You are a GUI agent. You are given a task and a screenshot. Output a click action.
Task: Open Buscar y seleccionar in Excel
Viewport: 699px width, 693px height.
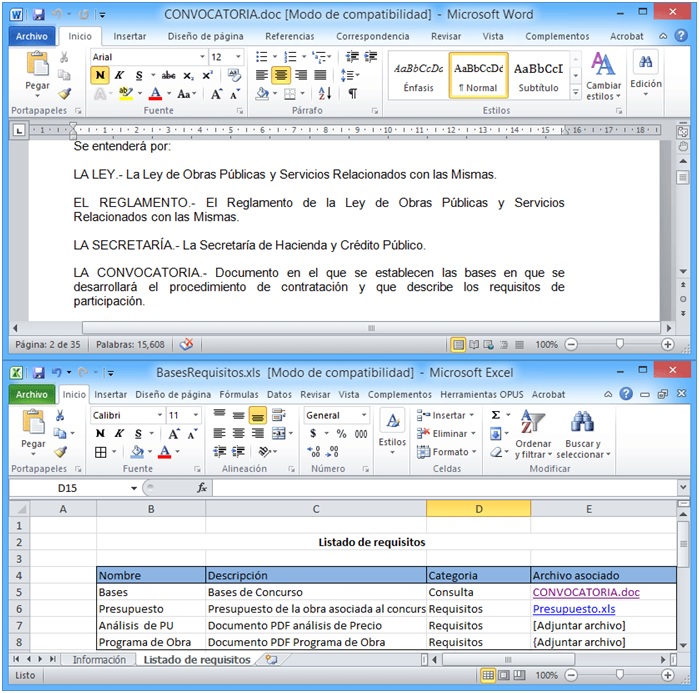click(582, 434)
